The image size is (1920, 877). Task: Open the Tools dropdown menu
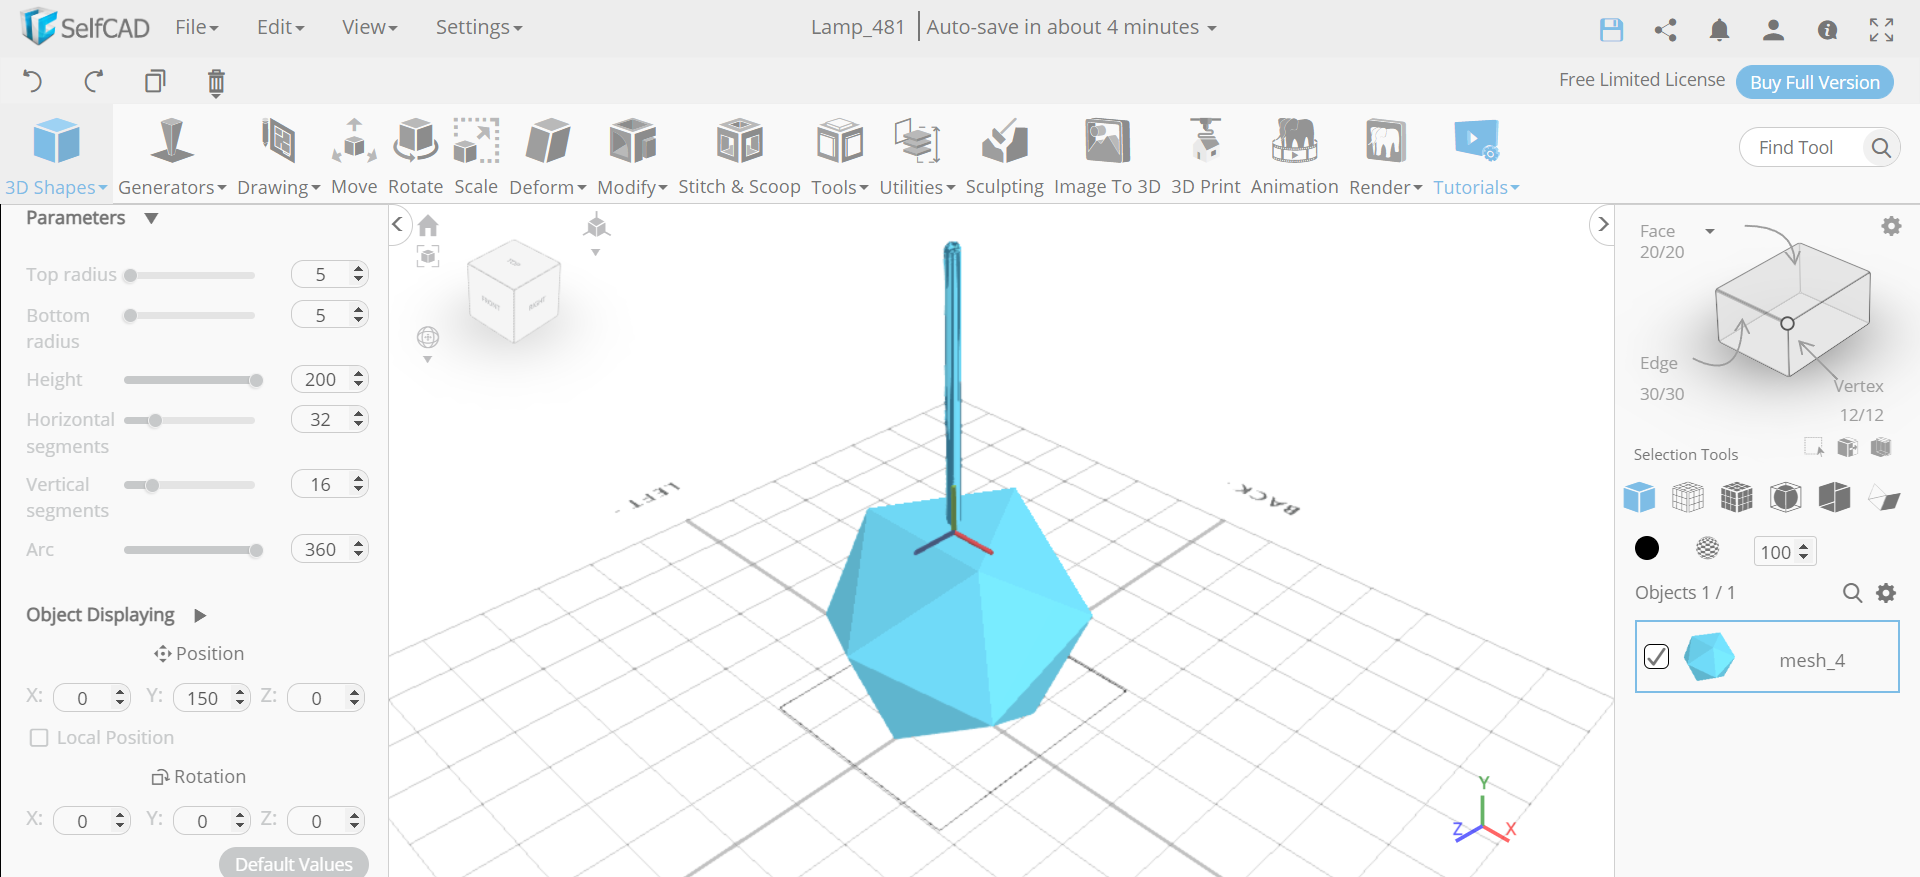coord(839,156)
